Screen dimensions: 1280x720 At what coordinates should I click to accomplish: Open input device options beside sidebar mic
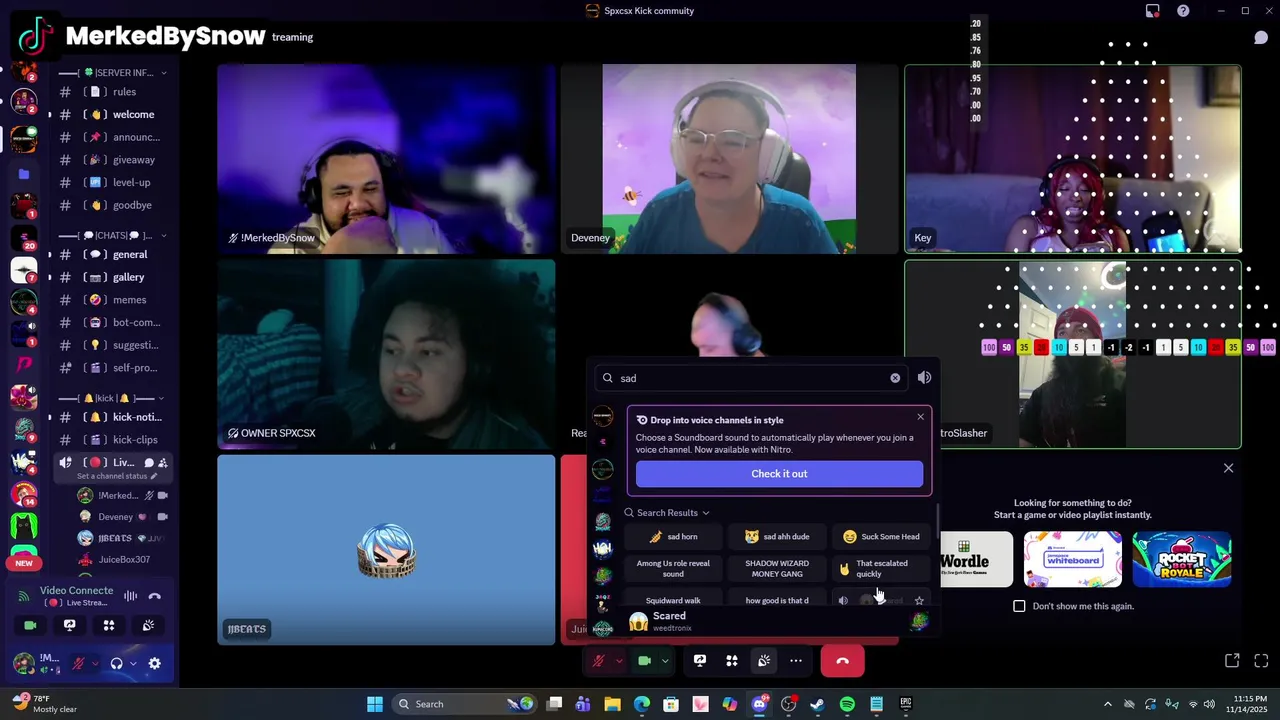[95, 663]
